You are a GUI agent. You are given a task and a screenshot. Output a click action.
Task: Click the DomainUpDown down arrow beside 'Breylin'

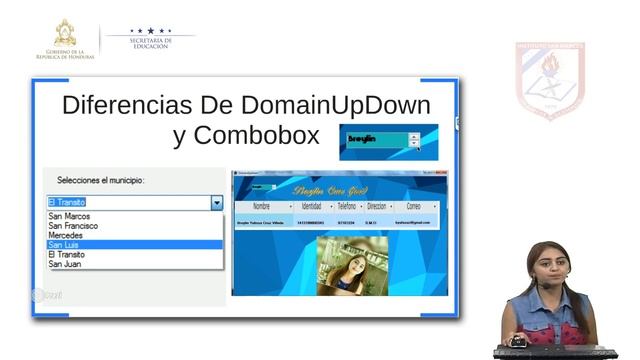[414, 143]
